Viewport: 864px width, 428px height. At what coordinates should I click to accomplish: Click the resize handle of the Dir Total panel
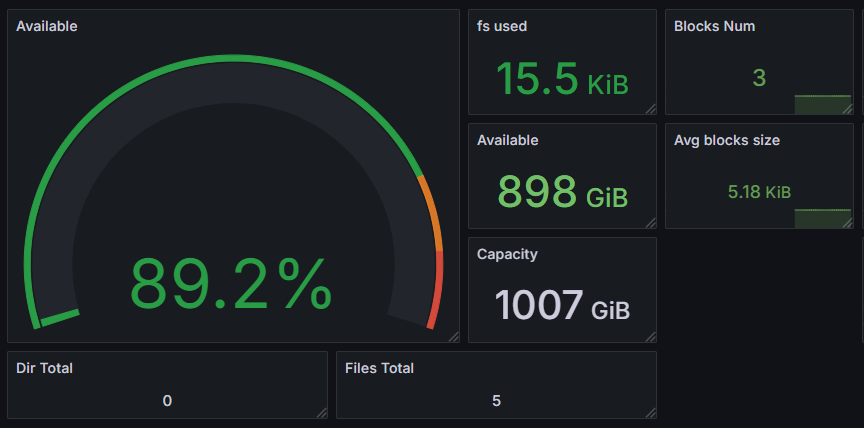coord(321,412)
